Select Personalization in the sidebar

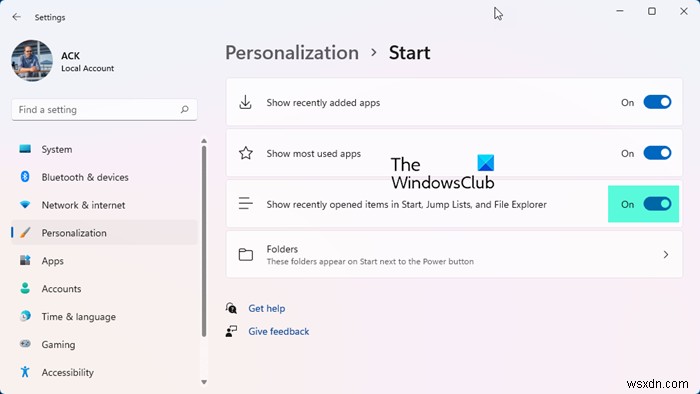point(104,233)
